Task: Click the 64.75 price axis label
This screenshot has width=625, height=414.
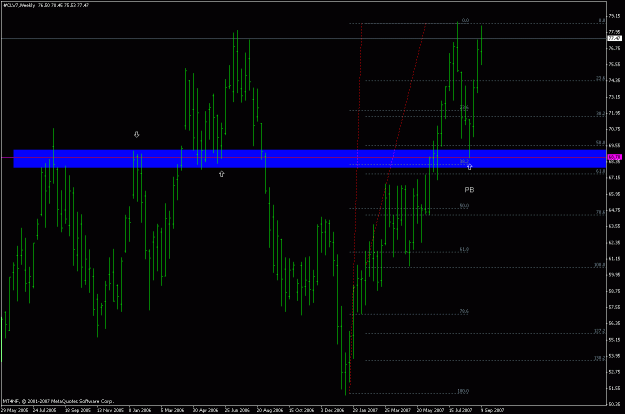Action: click(614, 210)
